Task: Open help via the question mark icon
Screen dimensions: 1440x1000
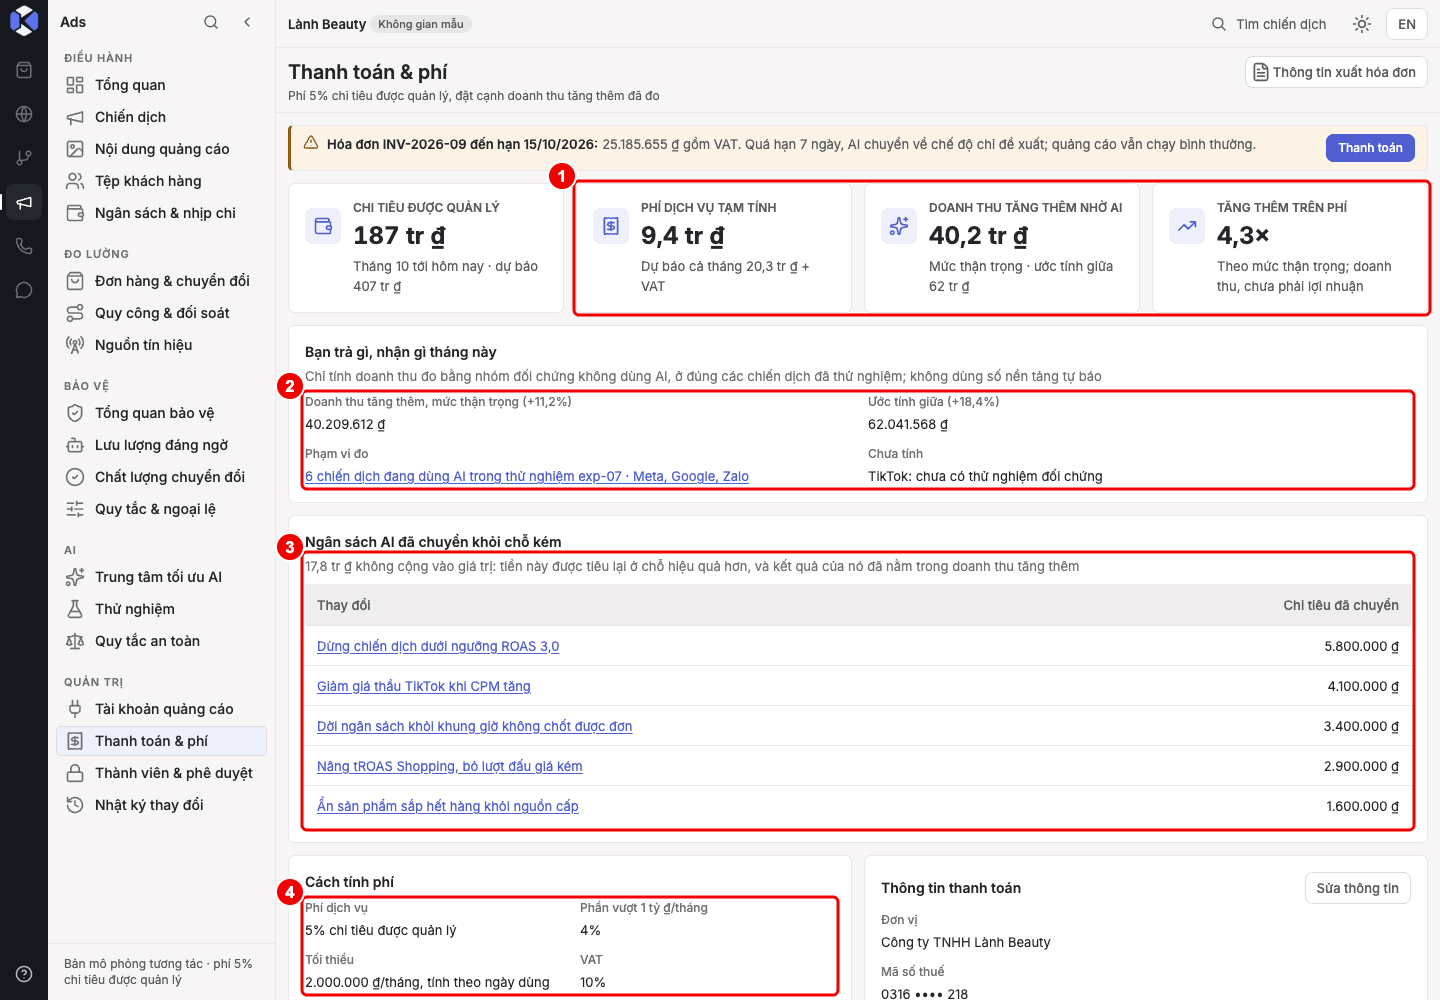Action: 24,974
